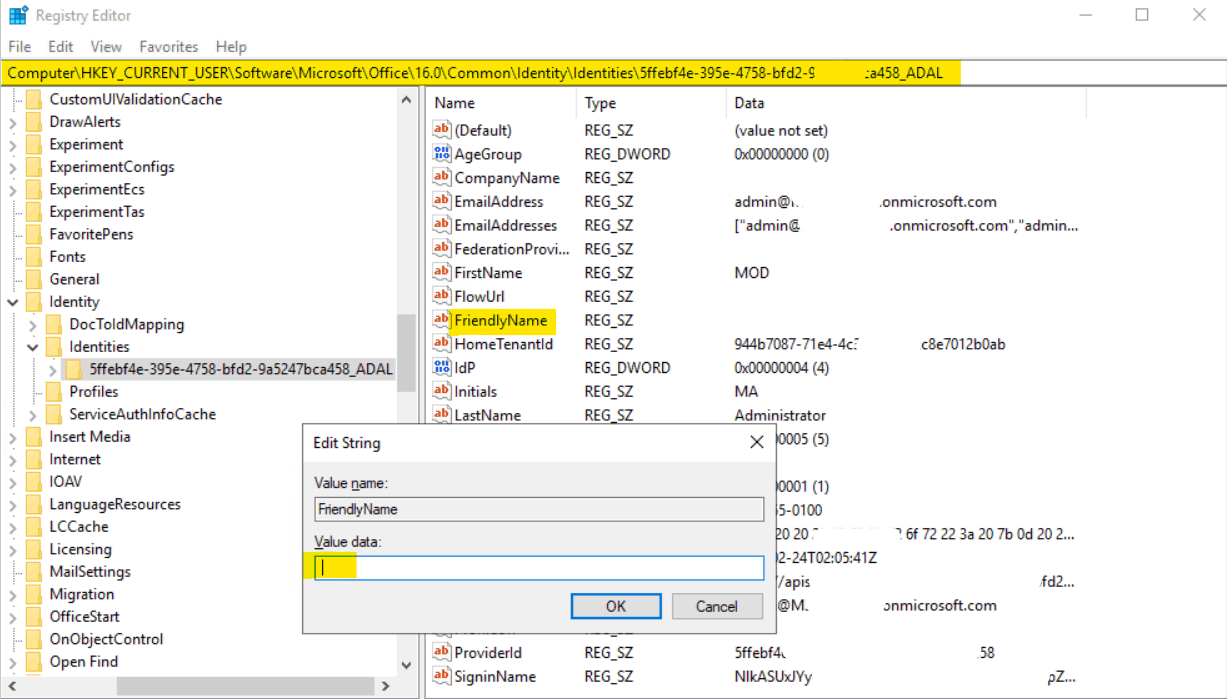Select the ExperimentConfigs key
The width and height of the screenshot is (1227, 699).
click(112, 167)
